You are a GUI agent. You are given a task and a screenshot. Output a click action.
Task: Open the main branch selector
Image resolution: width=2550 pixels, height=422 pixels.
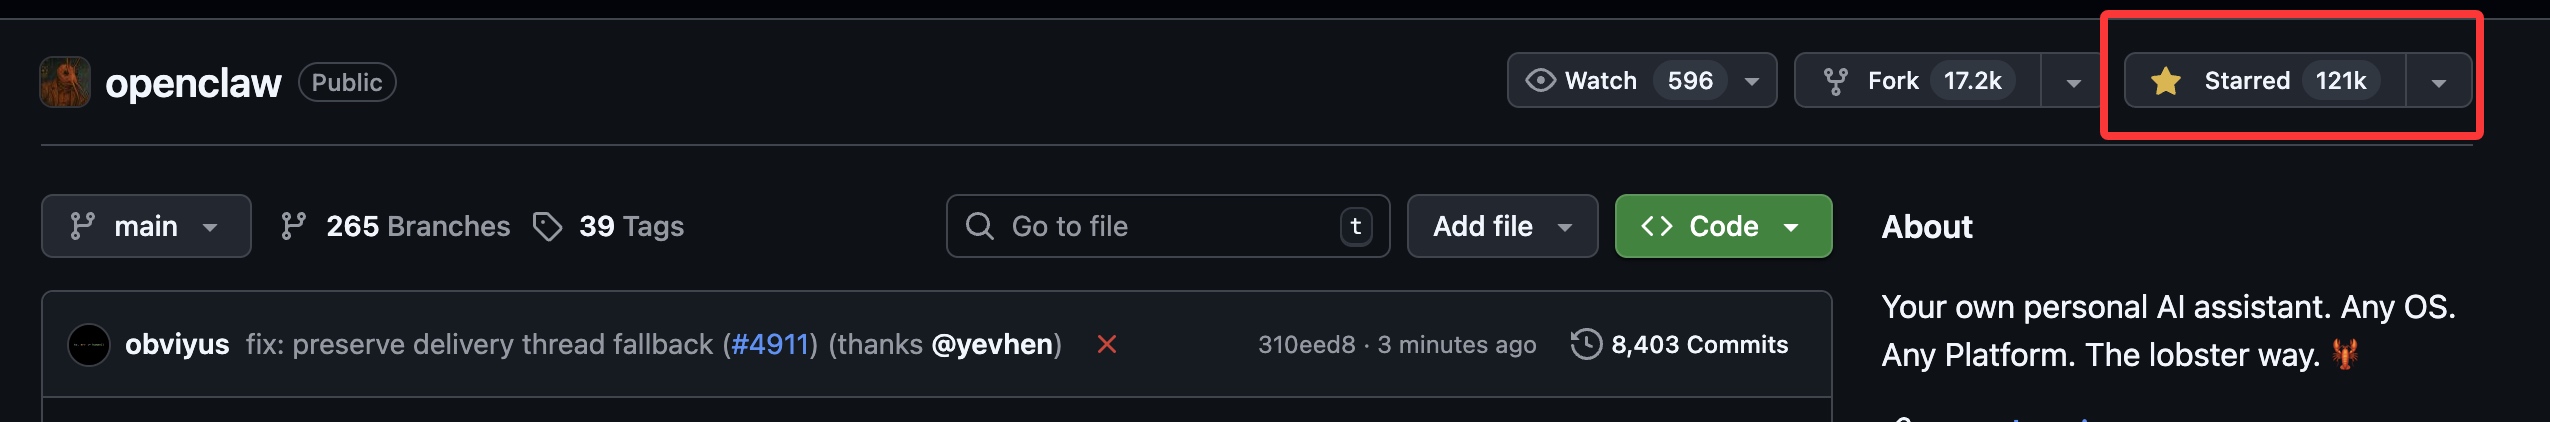[x=146, y=226]
